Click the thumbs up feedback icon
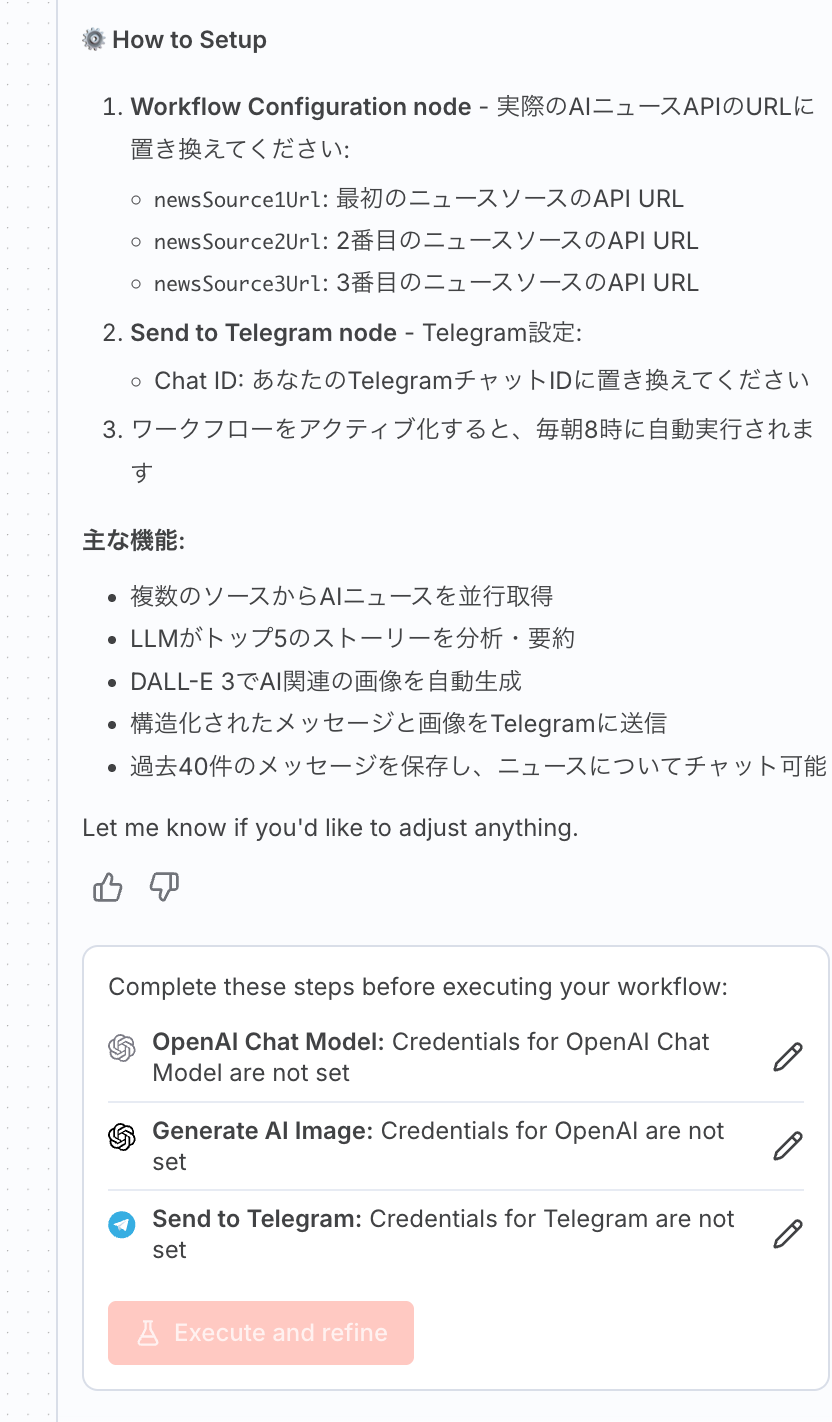This screenshot has height=1422, width=832. [107, 887]
